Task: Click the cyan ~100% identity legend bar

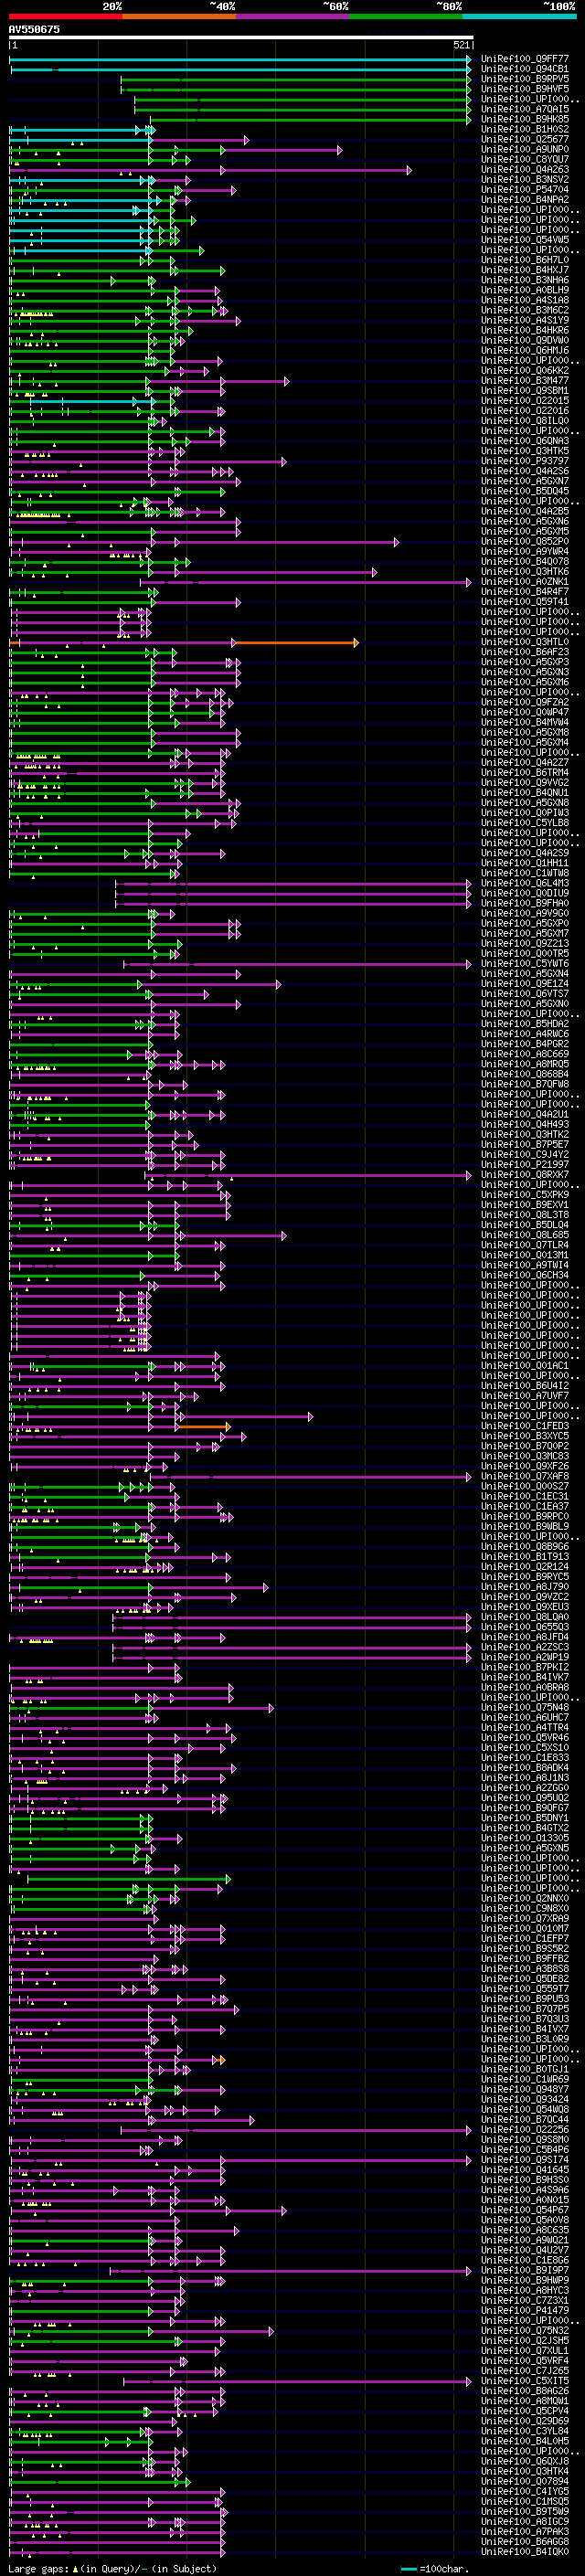Action: point(519,16)
